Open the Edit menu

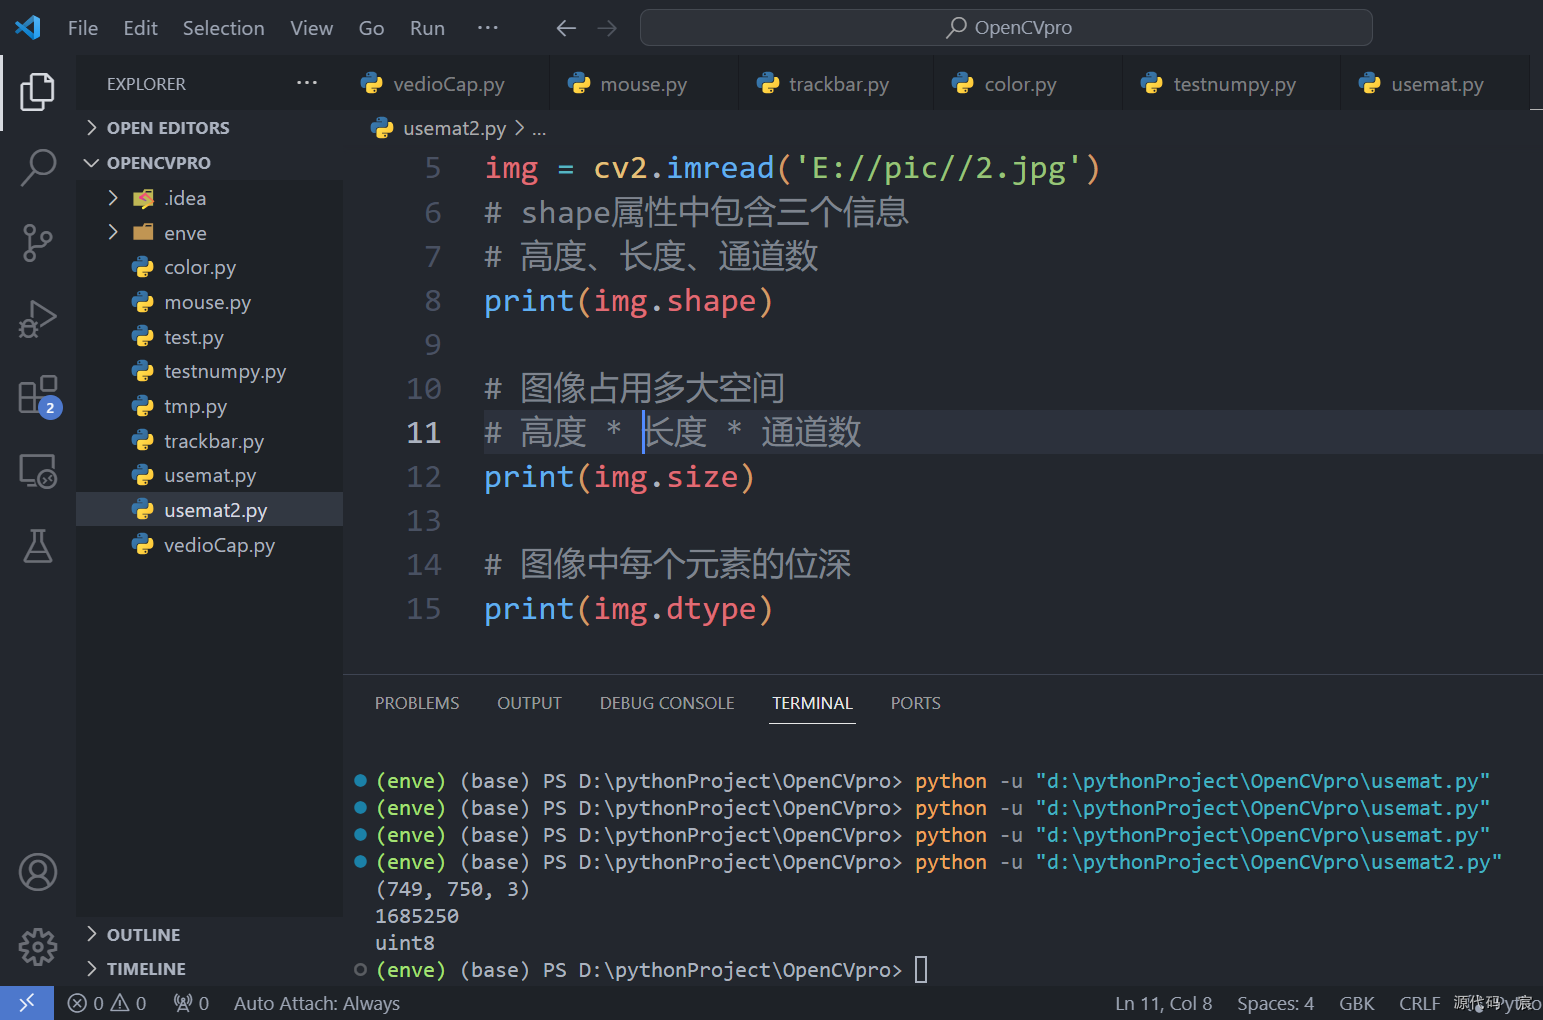pos(140,28)
